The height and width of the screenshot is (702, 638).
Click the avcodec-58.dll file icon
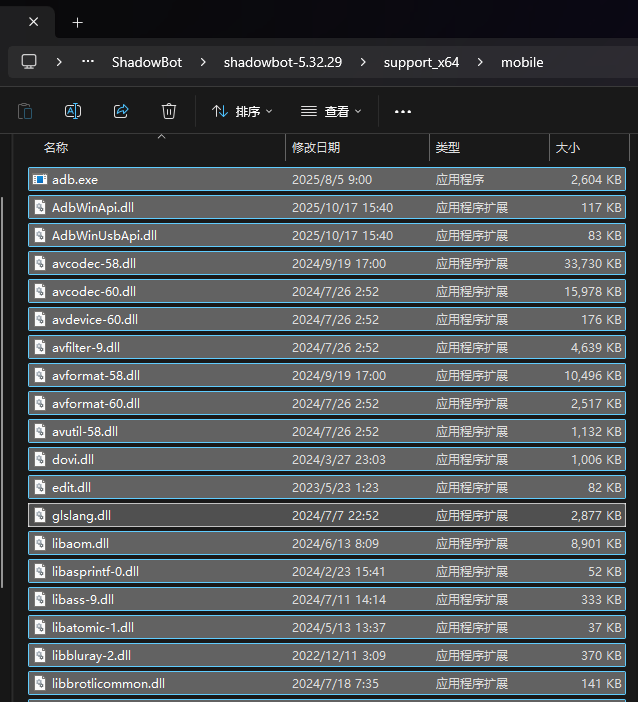pyautogui.click(x=40, y=263)
